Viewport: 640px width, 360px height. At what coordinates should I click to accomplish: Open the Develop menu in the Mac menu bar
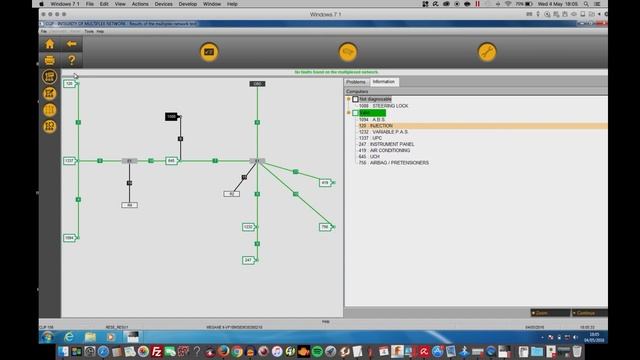tap(188, 4)
